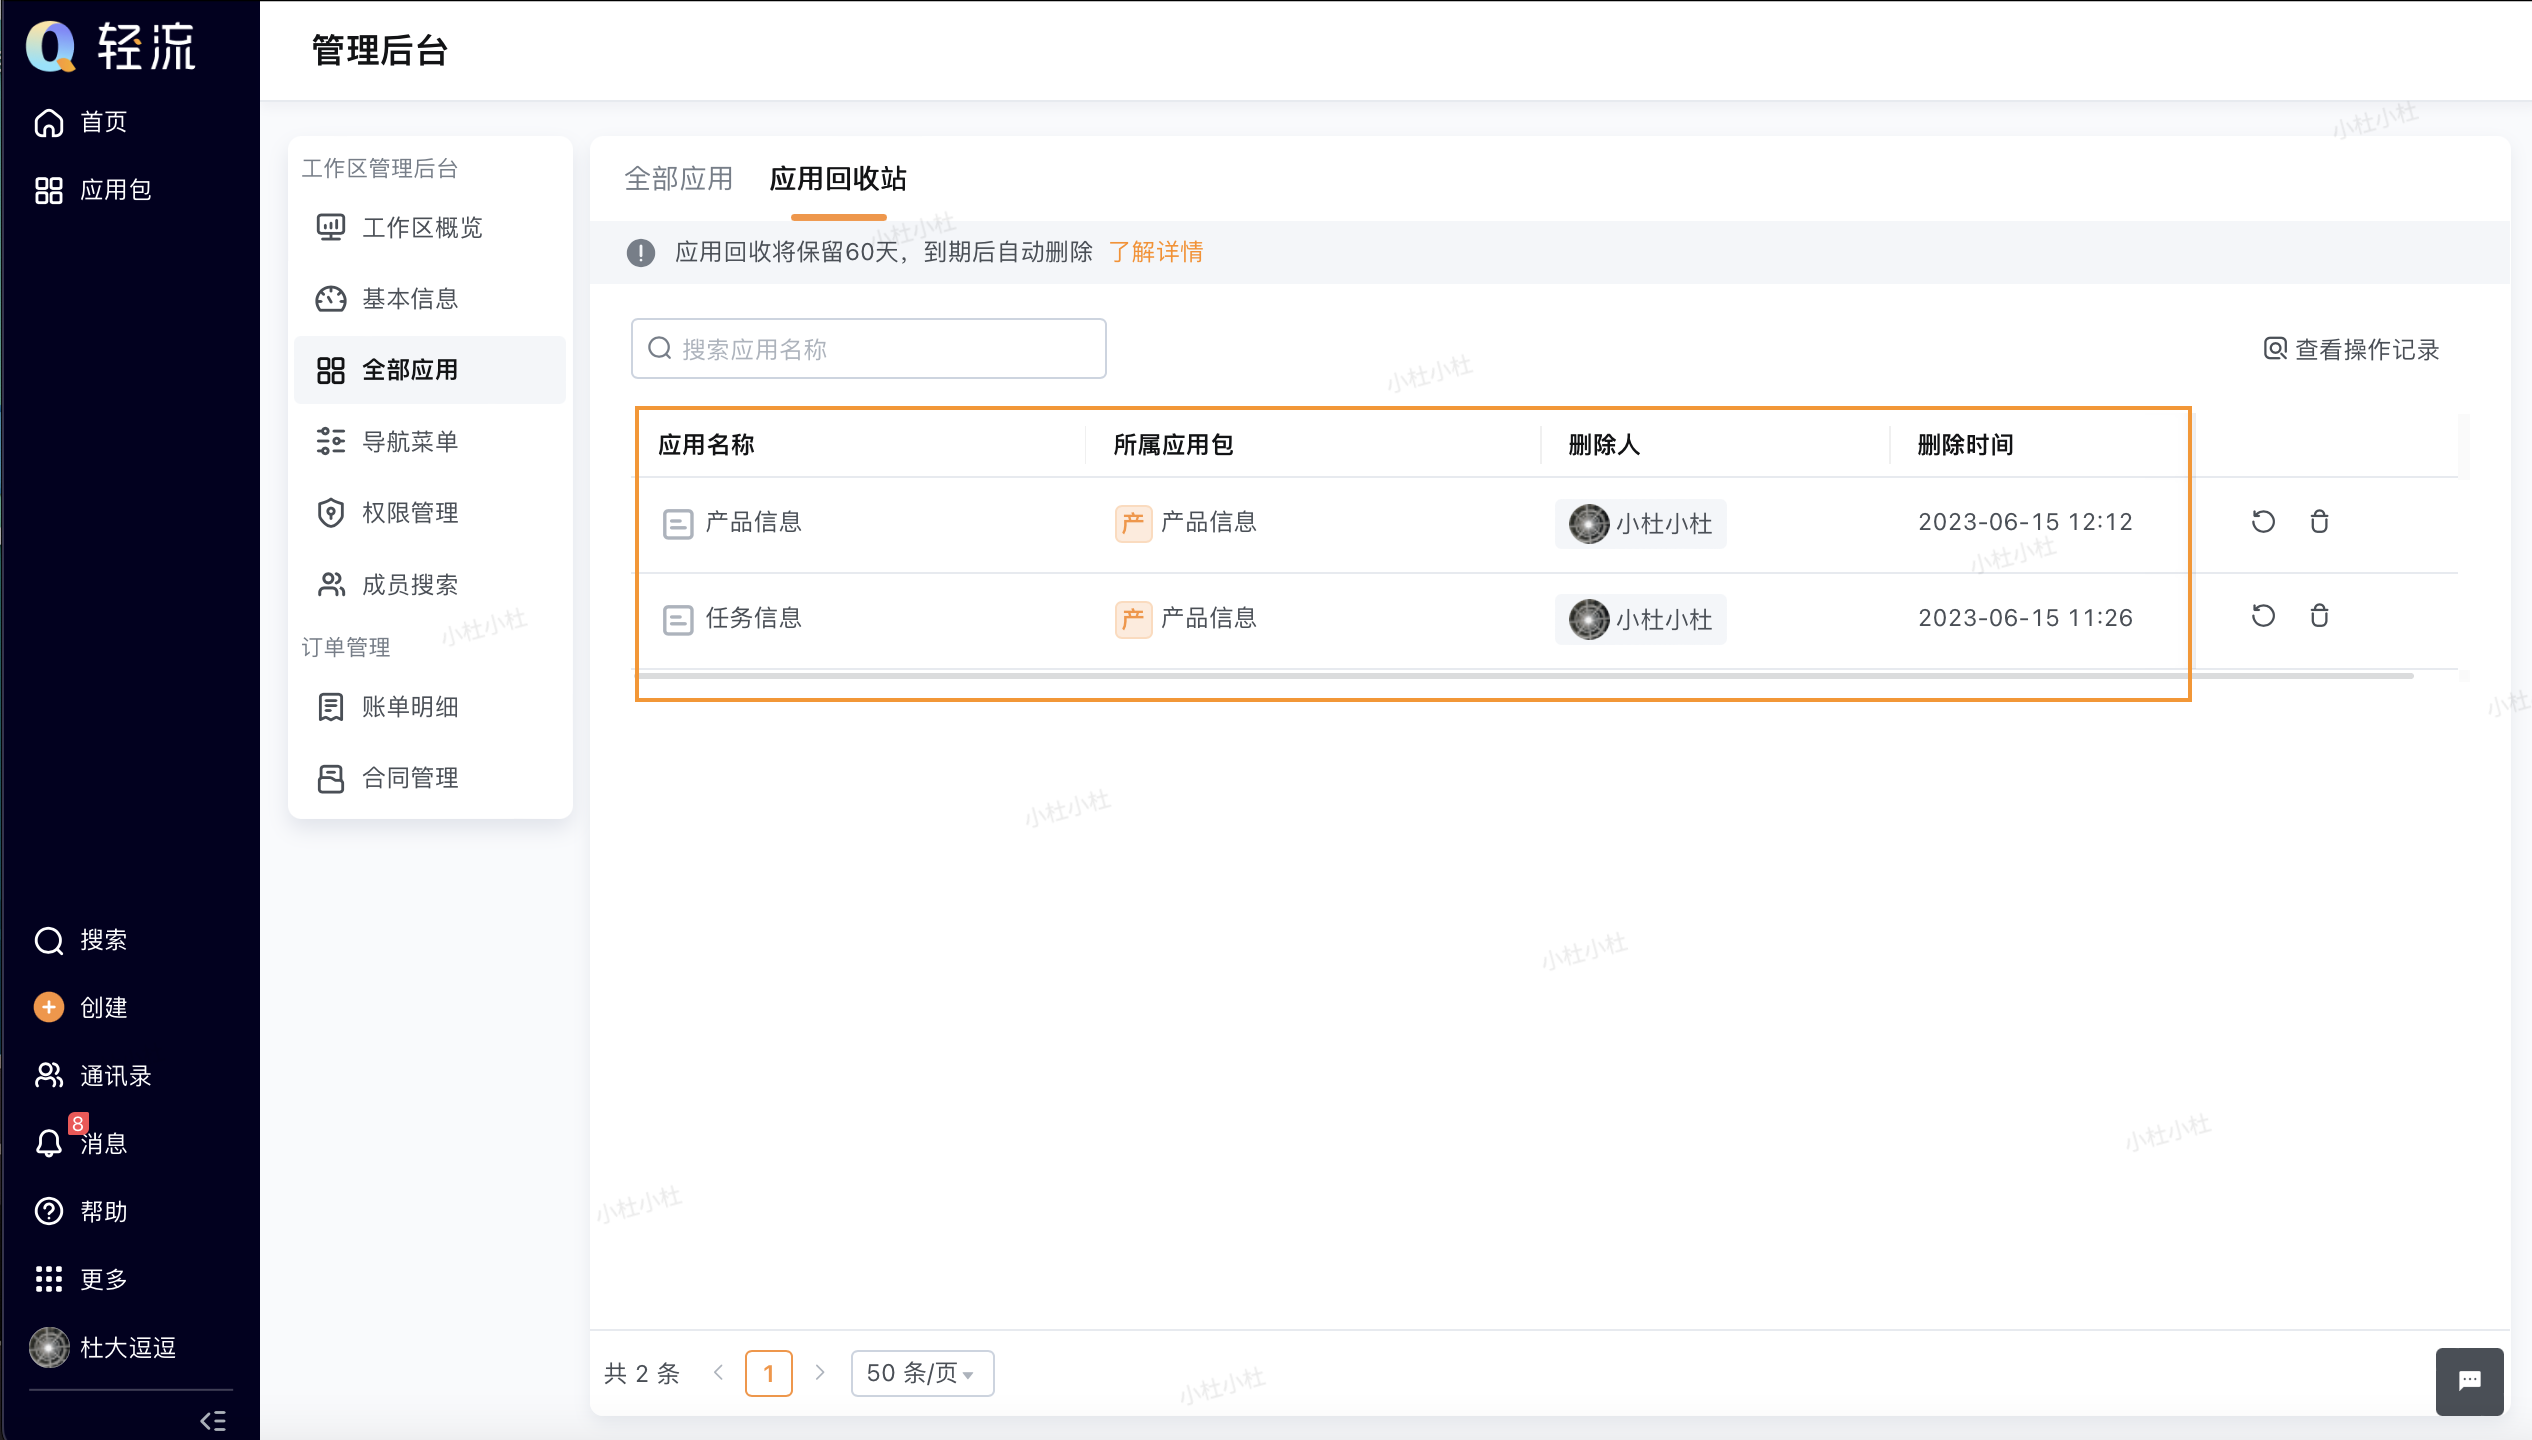
Task: Click 共 2 条 total count
Action: (642, 1373)
